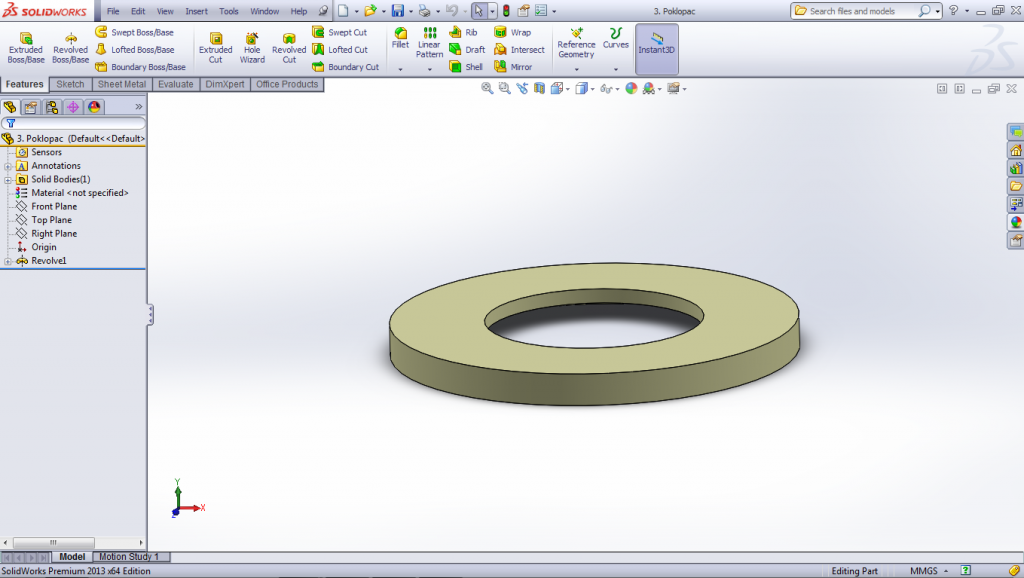The image size is (1024, 578).
Task: Expand the Curves dropdown arrow
Action: 616,69
